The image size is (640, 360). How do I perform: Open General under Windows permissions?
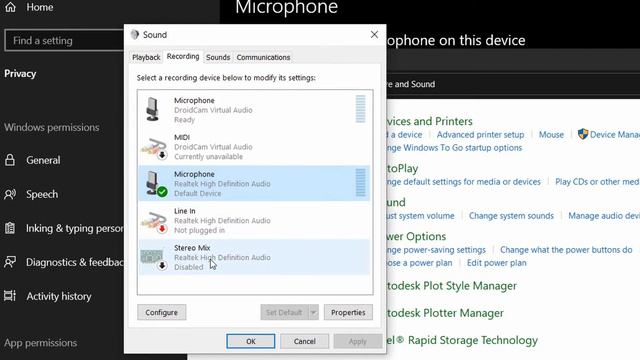click(43, 160)
